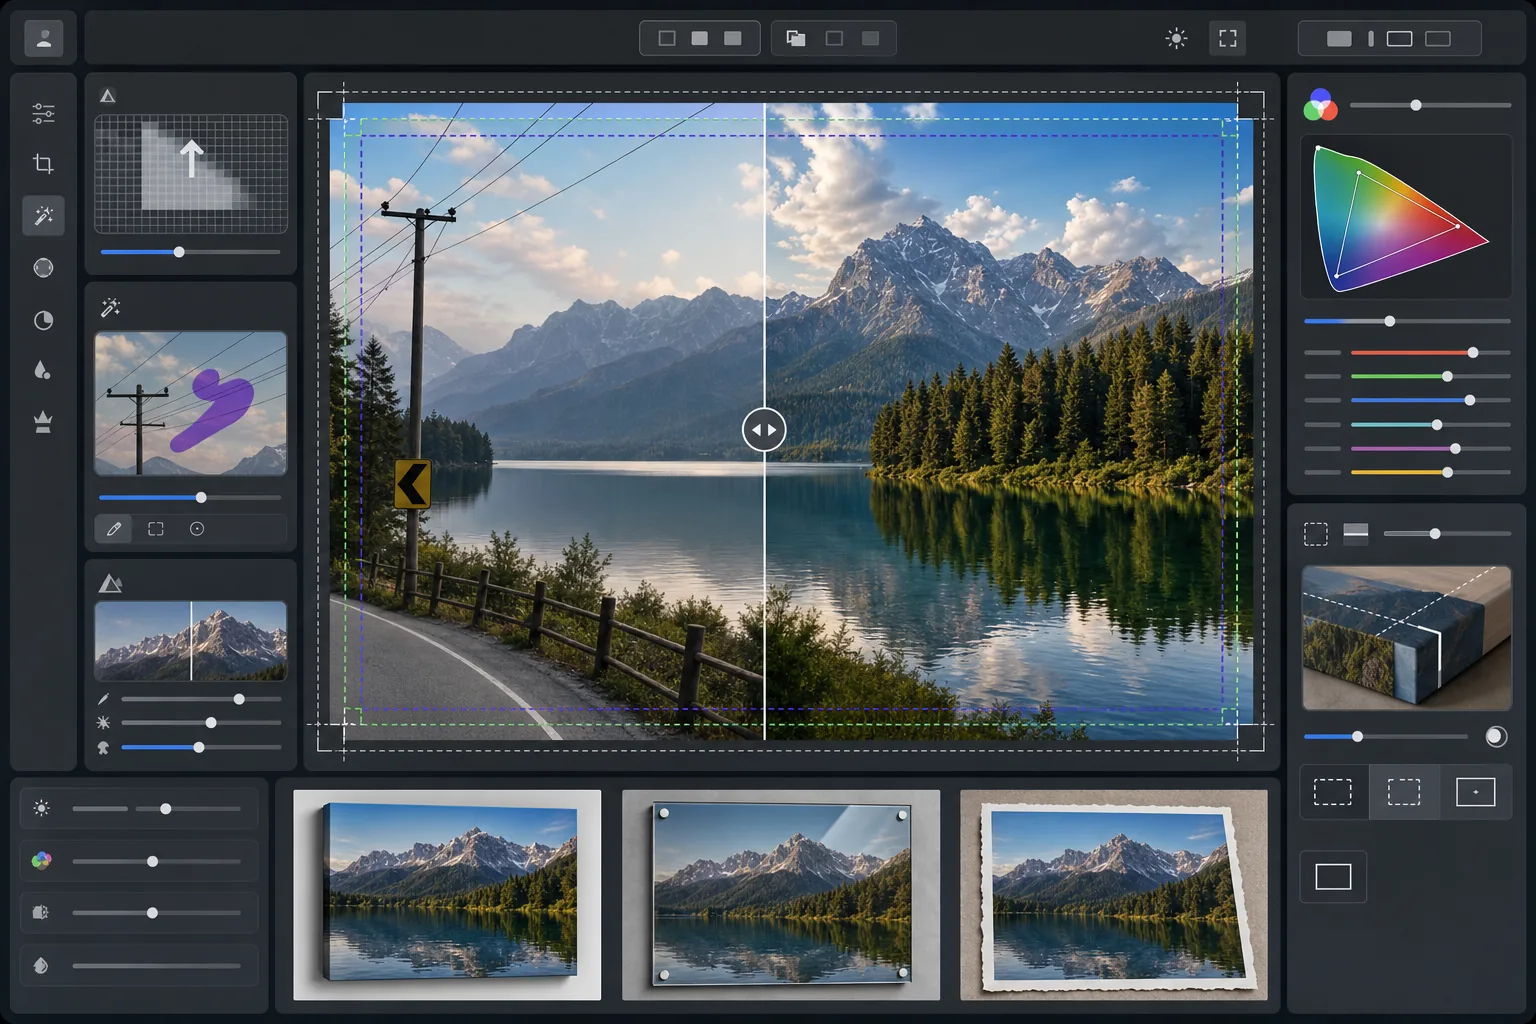Screen dimensions: 1536x1024
Task: Select the rectangular marquee removal mode
Action: 156,529
